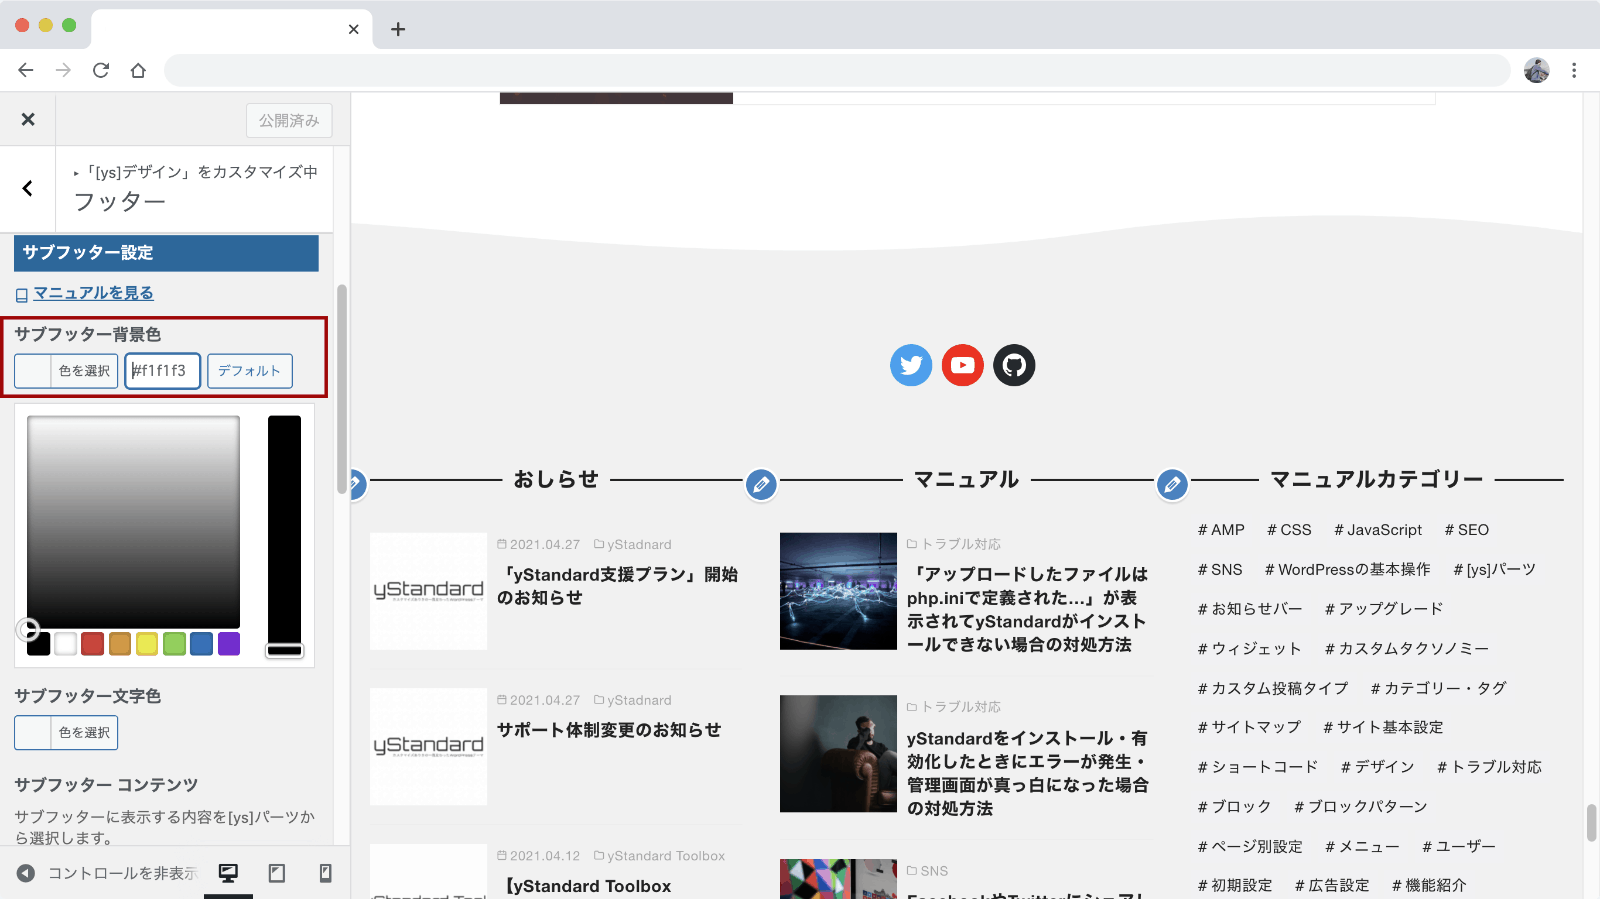Open a new browser tab
1600x899 pixels.
398,29
